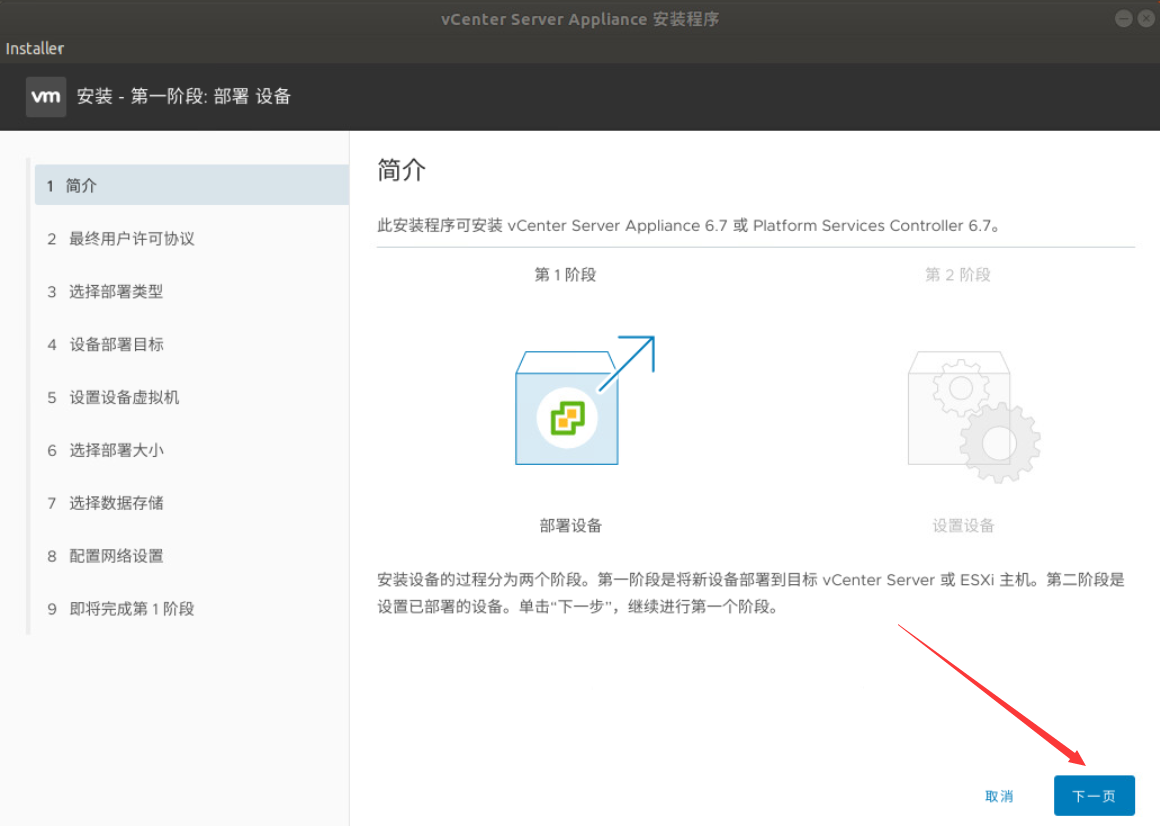Click the Deploy appliance box icon

click(584, 400)
